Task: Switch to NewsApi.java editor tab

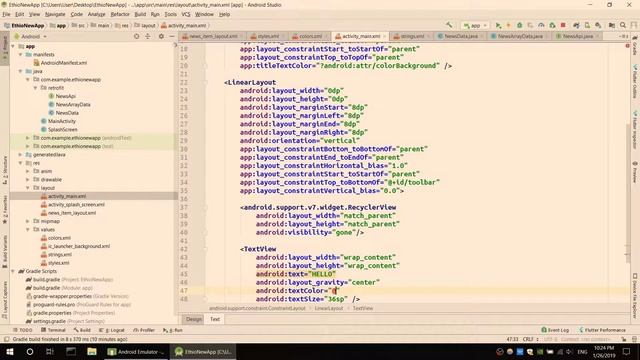Action: tap(578, 36)
